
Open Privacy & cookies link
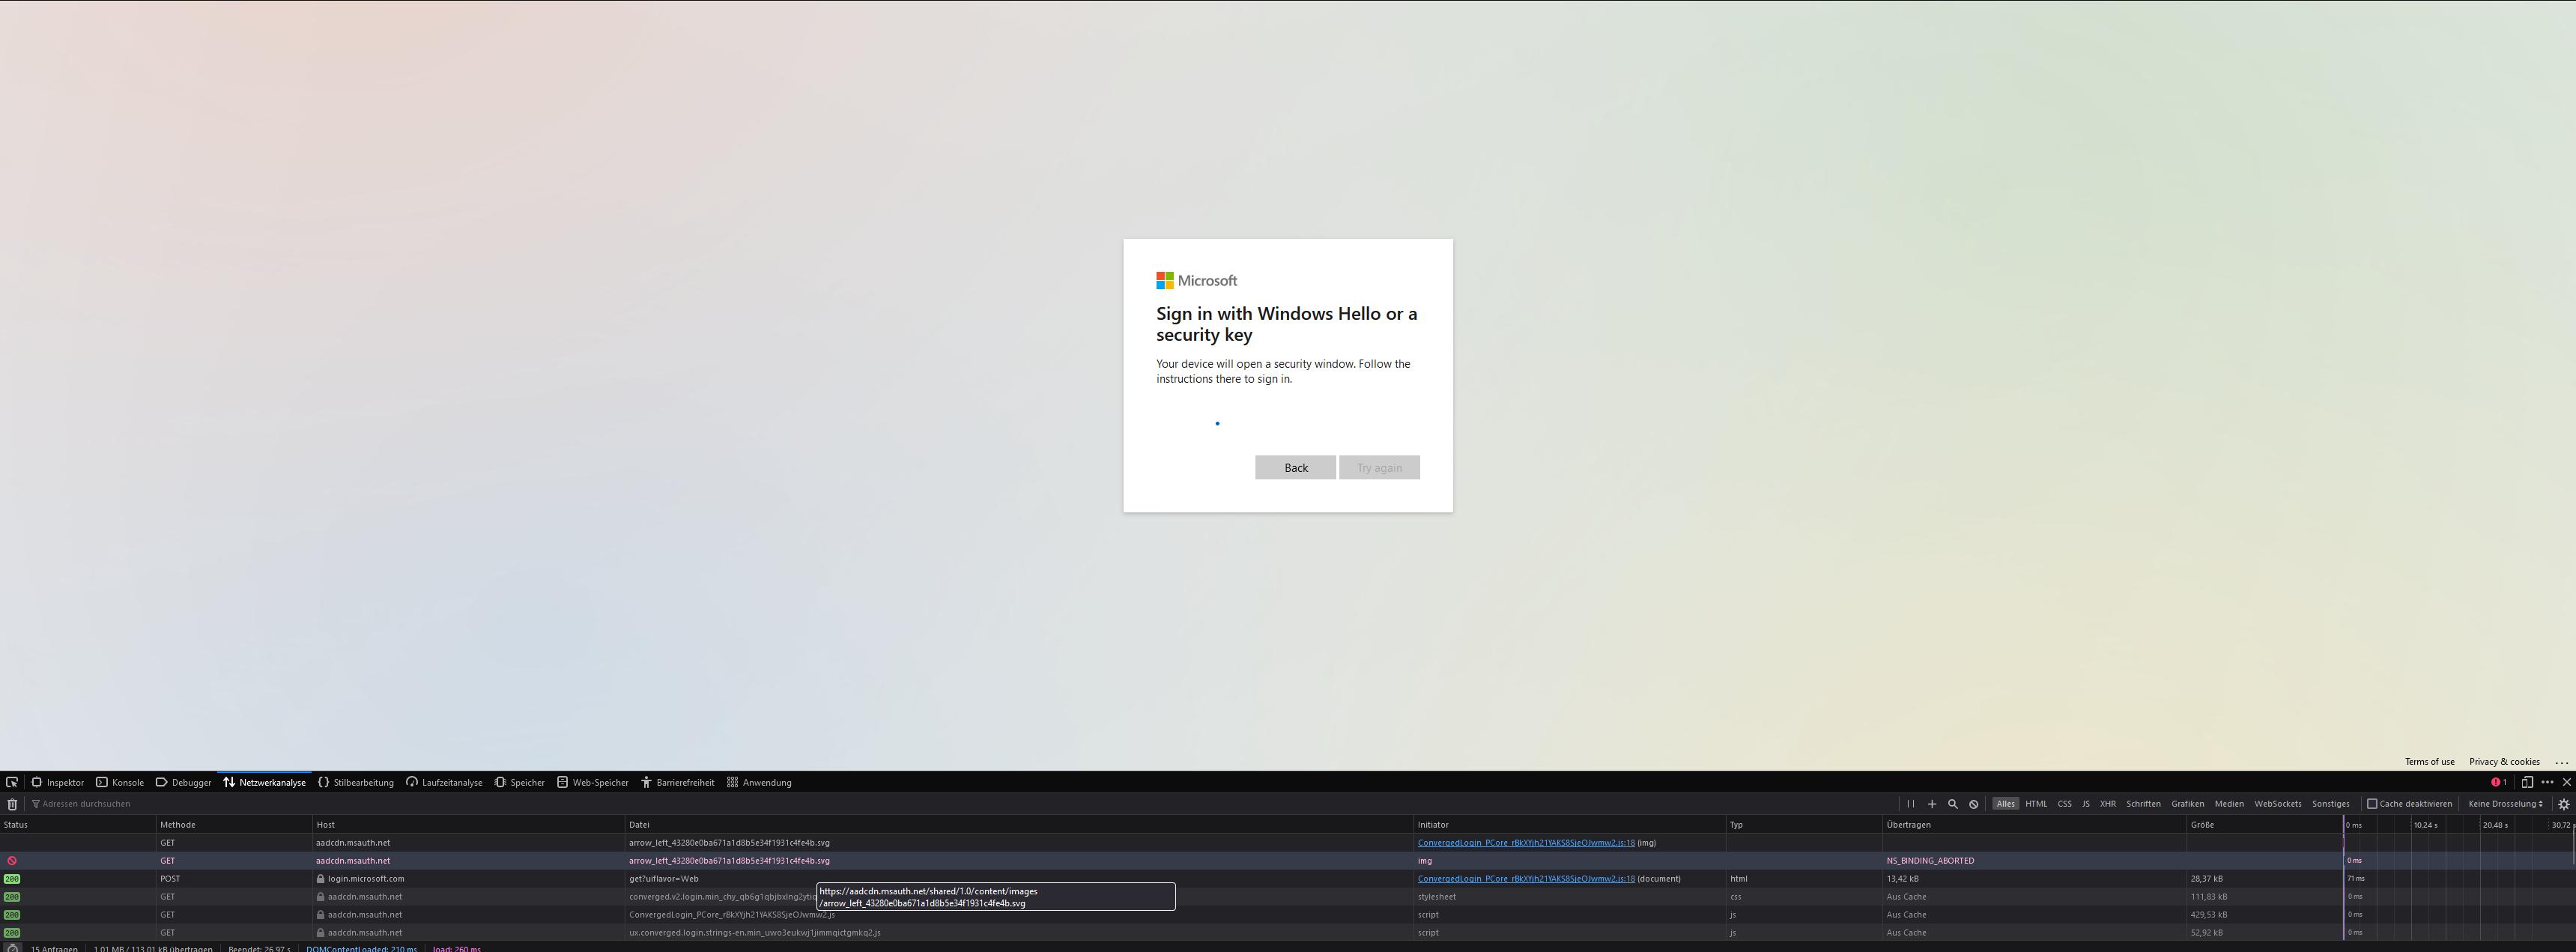coord(2504,762)
